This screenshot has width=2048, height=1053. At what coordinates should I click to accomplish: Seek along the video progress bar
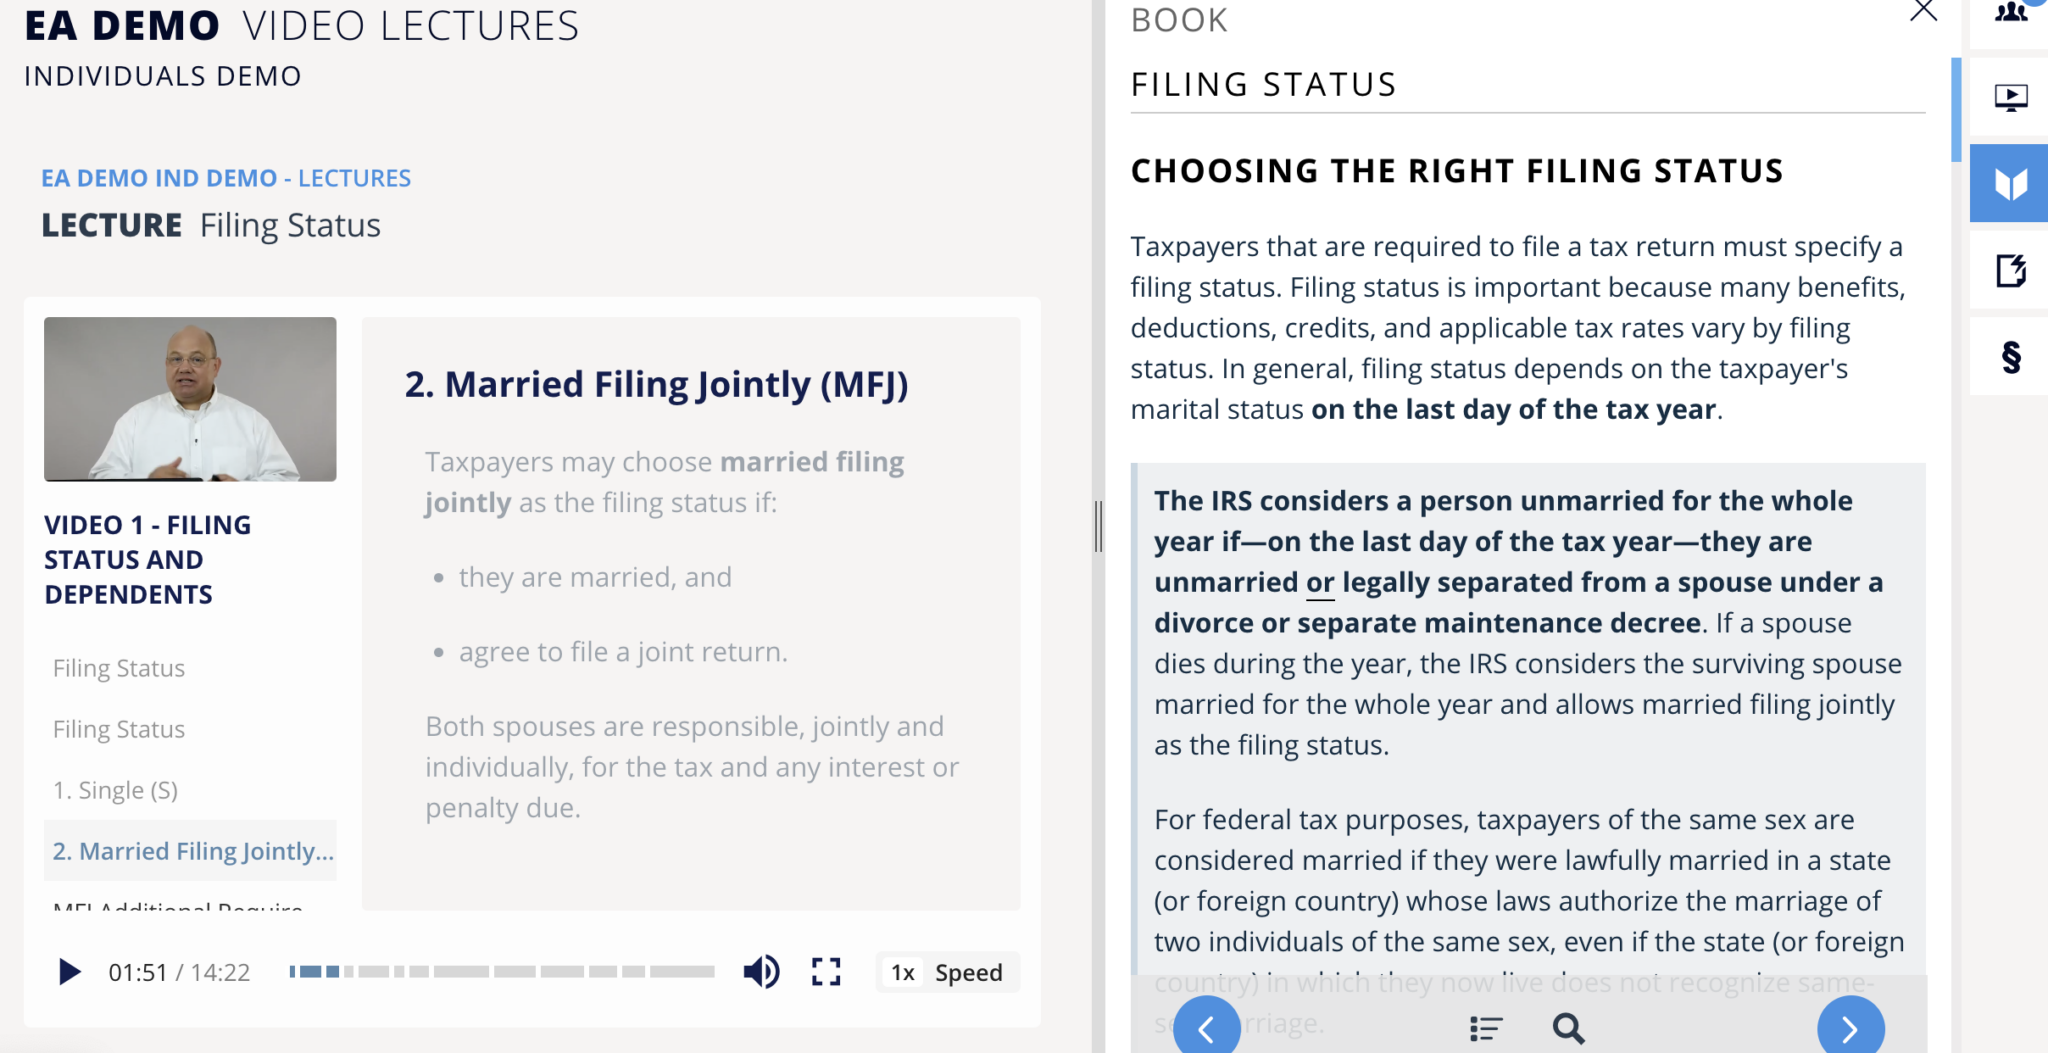pos(502,971)
